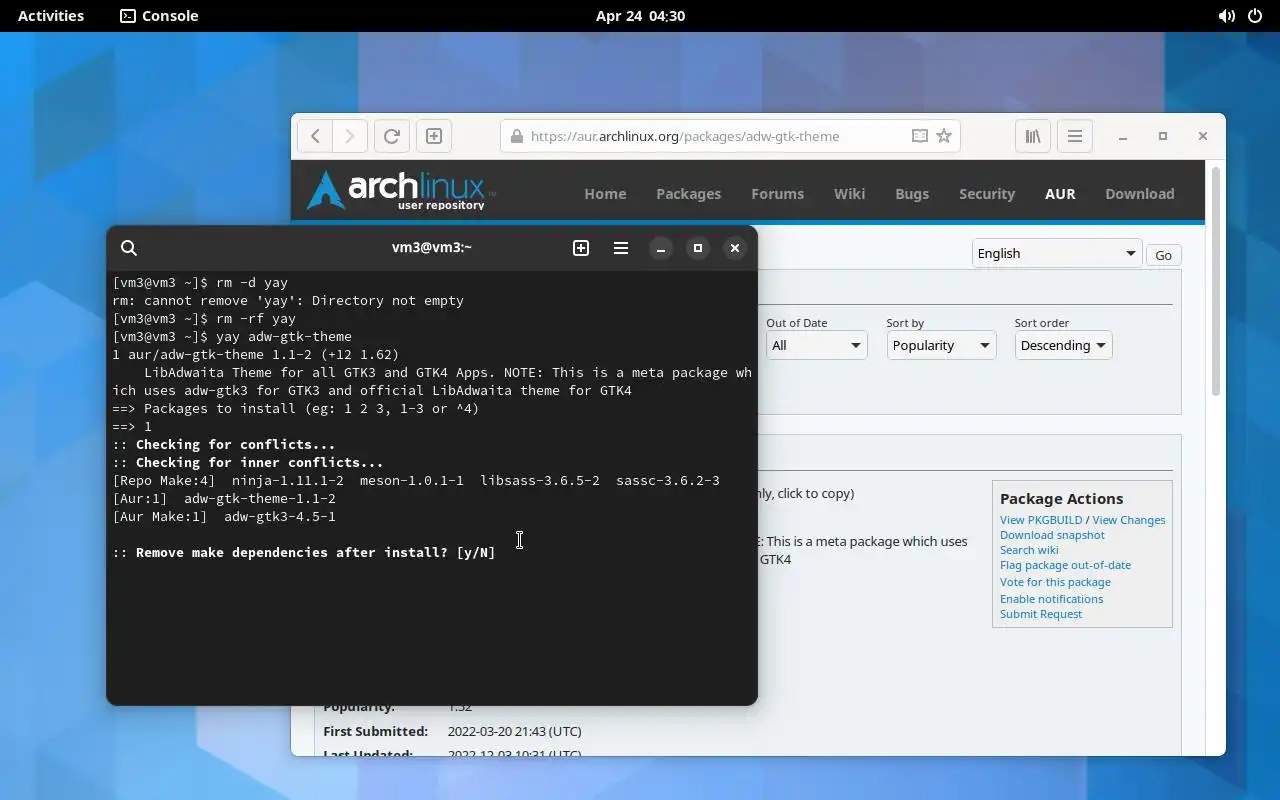Close the terminal window

[x=735, y=248]
